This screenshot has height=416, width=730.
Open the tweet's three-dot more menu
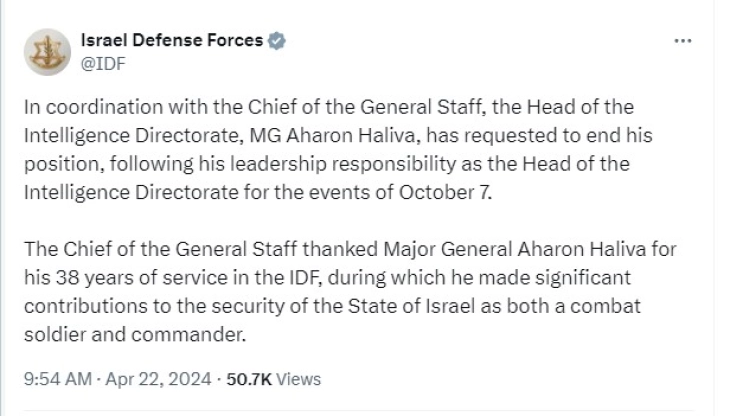(x=683, y=42)
